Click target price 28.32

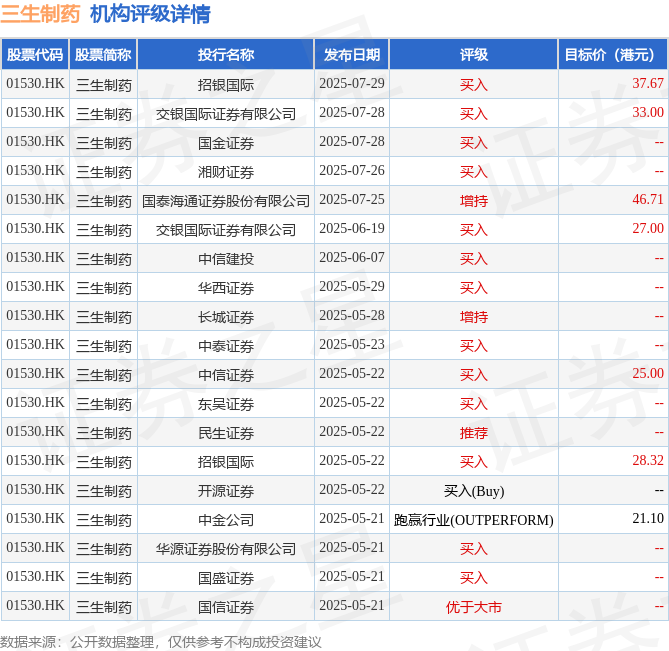[x=648, y=460]
